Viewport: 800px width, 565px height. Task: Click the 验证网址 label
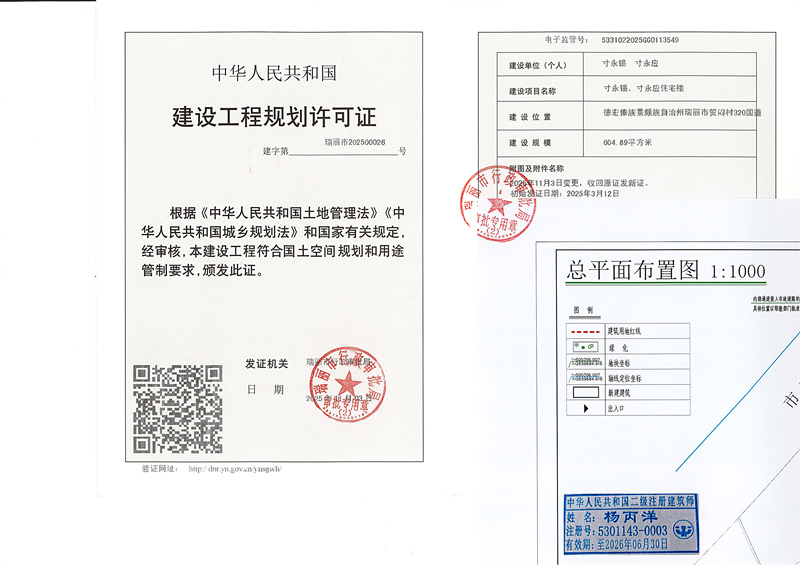(x=160, y=469)
